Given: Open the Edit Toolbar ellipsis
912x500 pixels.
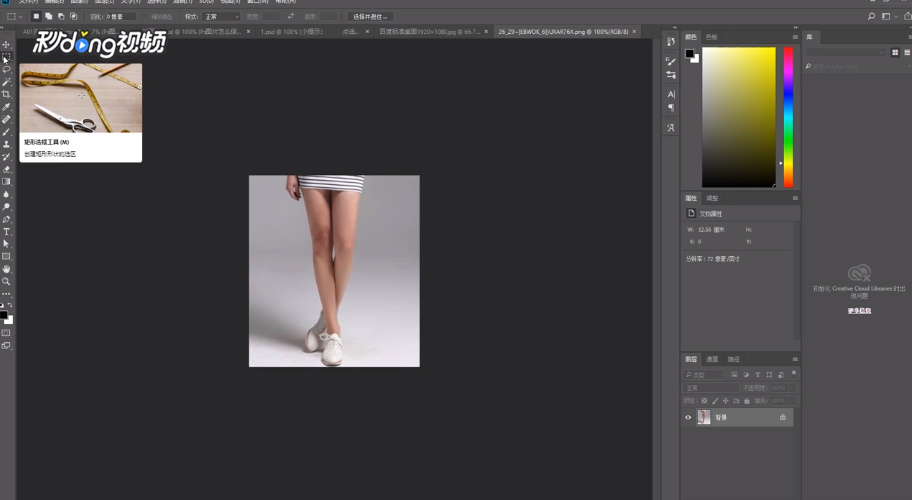Looking at the screenshot, I should point(6,294).
